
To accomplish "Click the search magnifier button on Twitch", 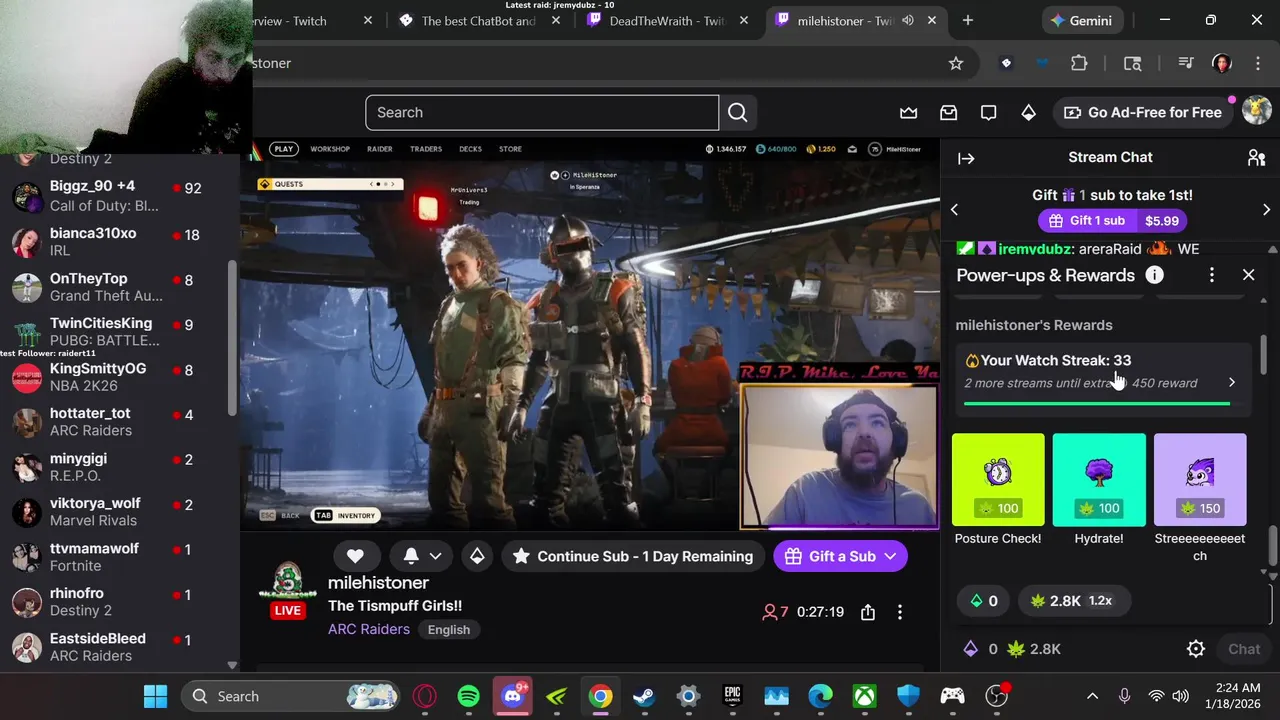I will click(x=738, y=113).
